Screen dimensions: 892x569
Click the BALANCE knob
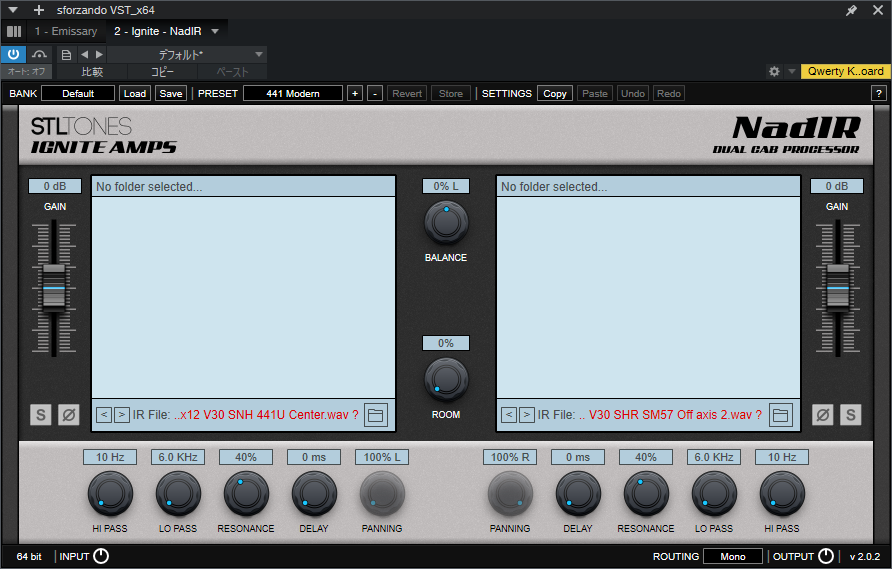[446, 222]
